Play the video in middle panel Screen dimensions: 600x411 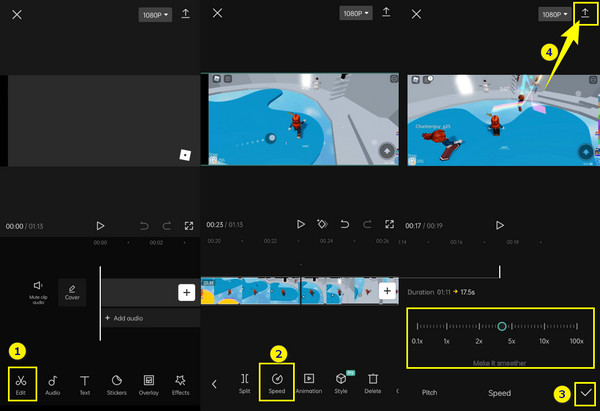click(x=301, y=224)
